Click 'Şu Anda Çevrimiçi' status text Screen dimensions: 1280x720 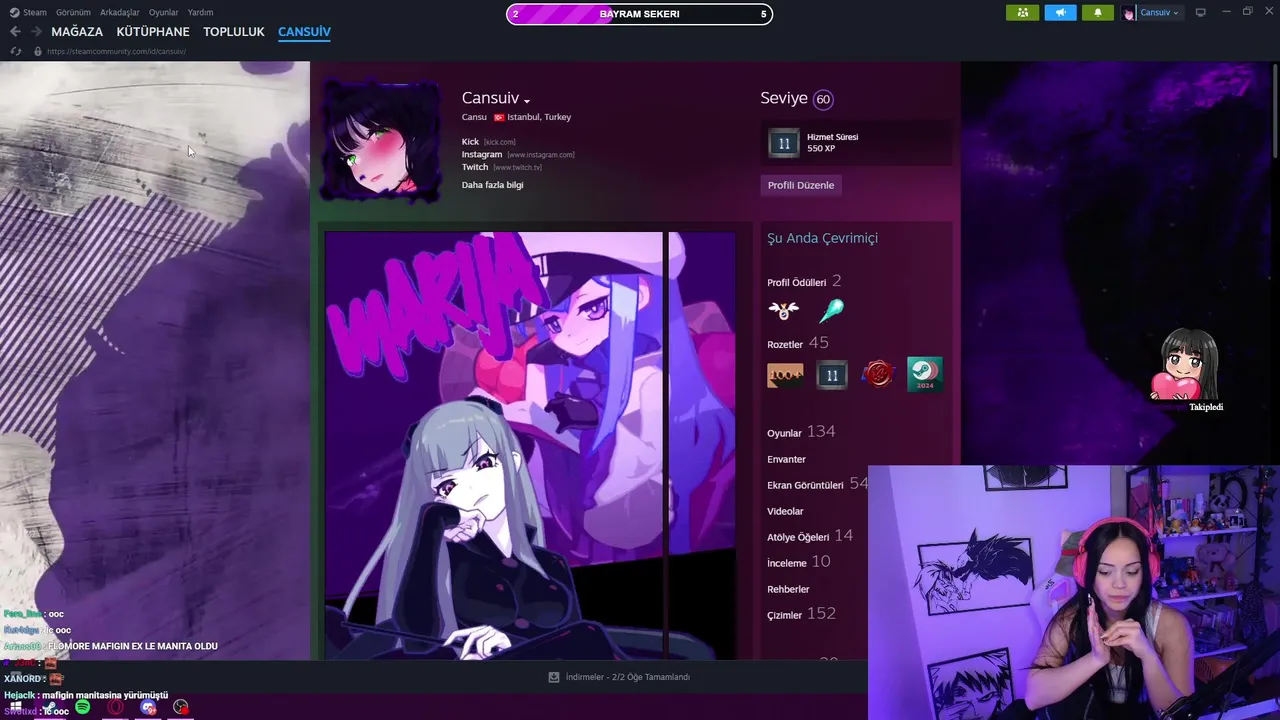[822, 238]
